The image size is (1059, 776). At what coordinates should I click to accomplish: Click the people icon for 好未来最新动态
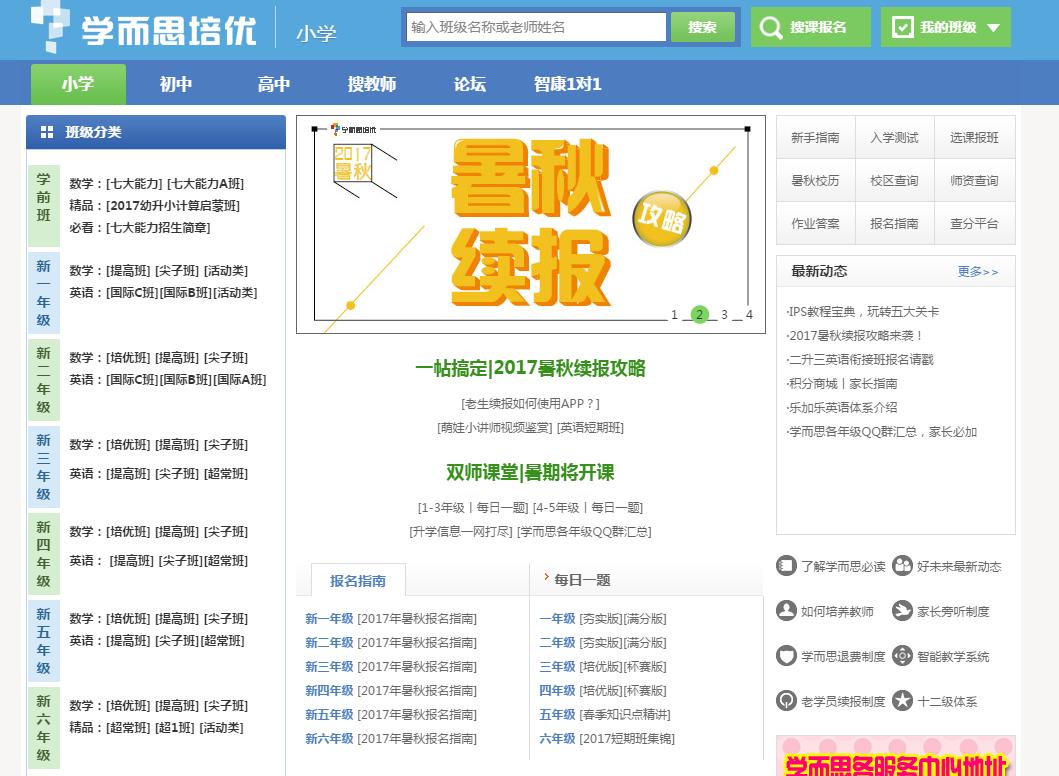904,566
